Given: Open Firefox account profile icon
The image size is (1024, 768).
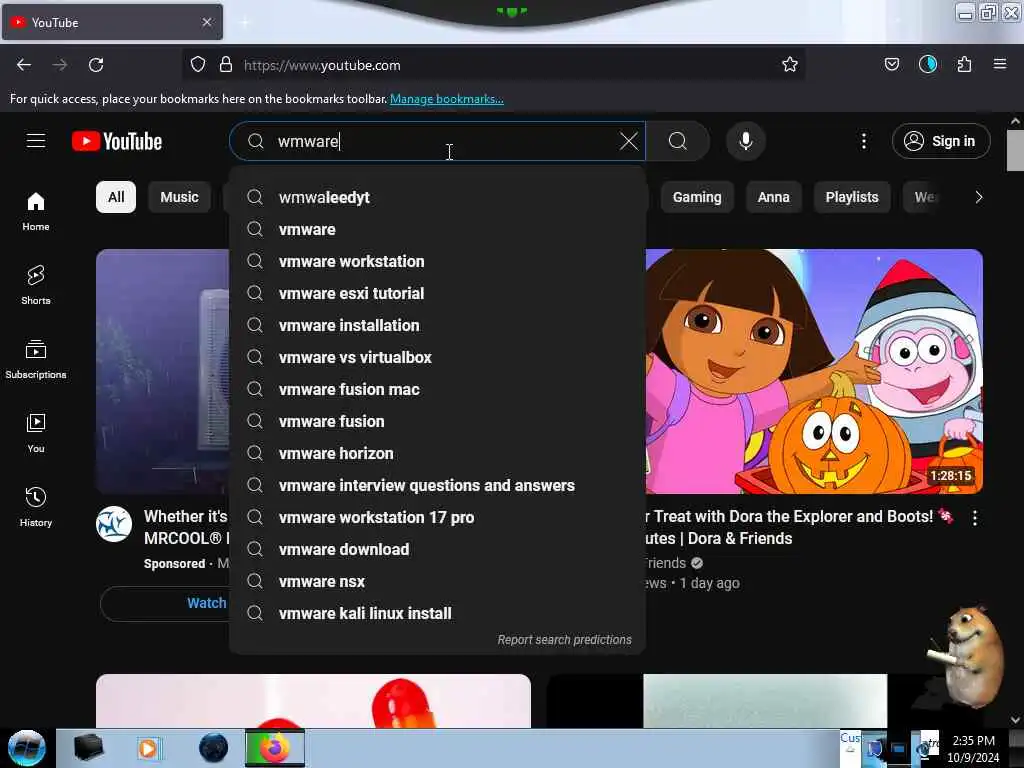Looking at the screenshot, I should click(x=928, y=65).
